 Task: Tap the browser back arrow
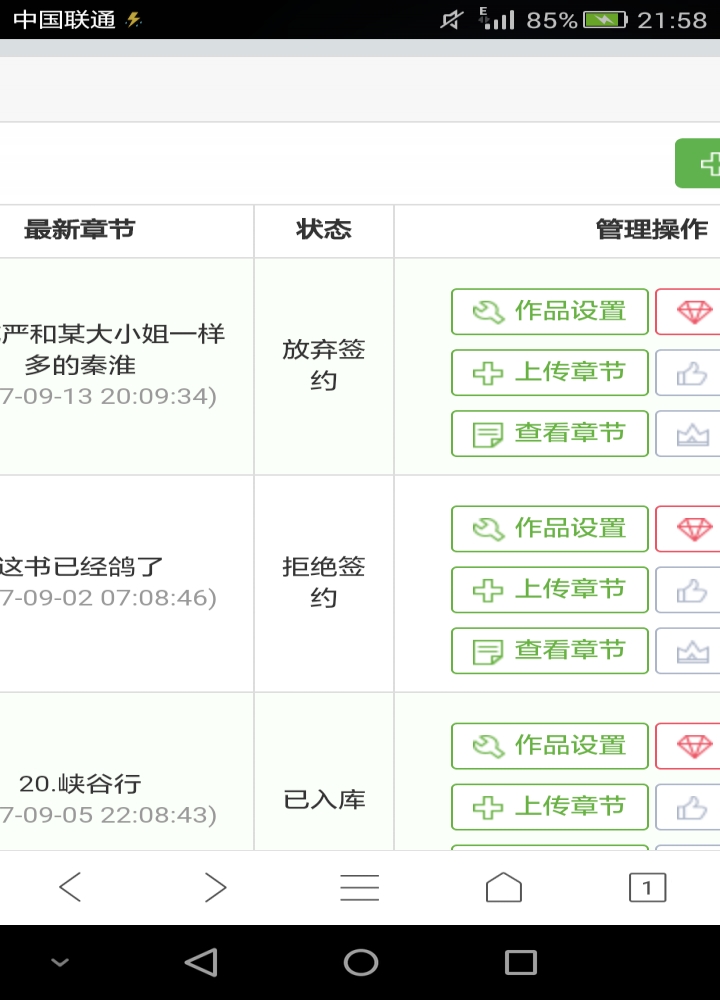(69, 886)
